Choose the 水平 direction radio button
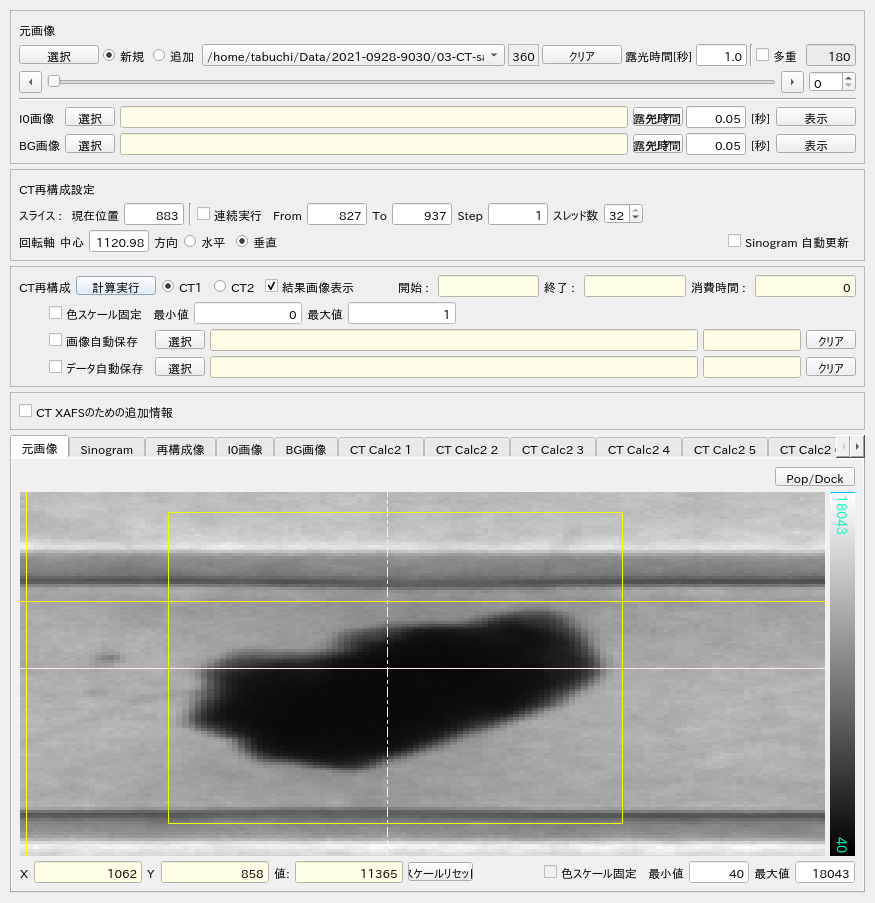The height and width of the screenshot is (903, 875). click(190, 242)
